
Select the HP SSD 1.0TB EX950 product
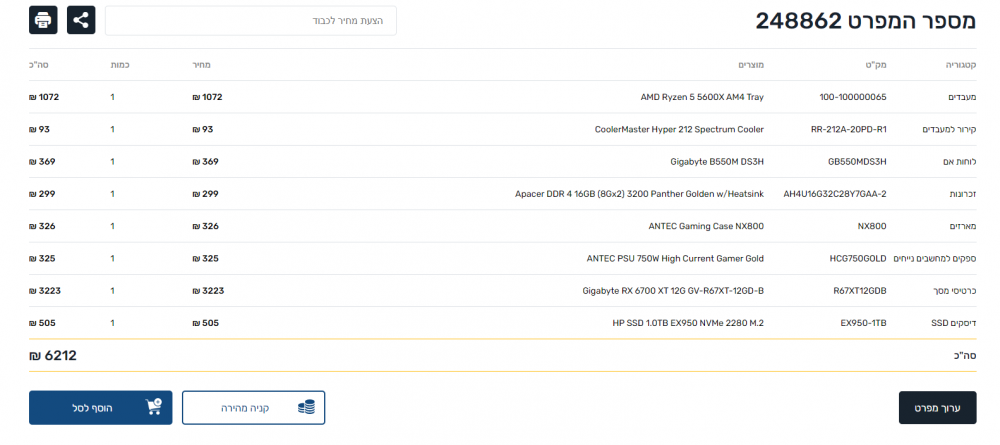click(688, 323)
